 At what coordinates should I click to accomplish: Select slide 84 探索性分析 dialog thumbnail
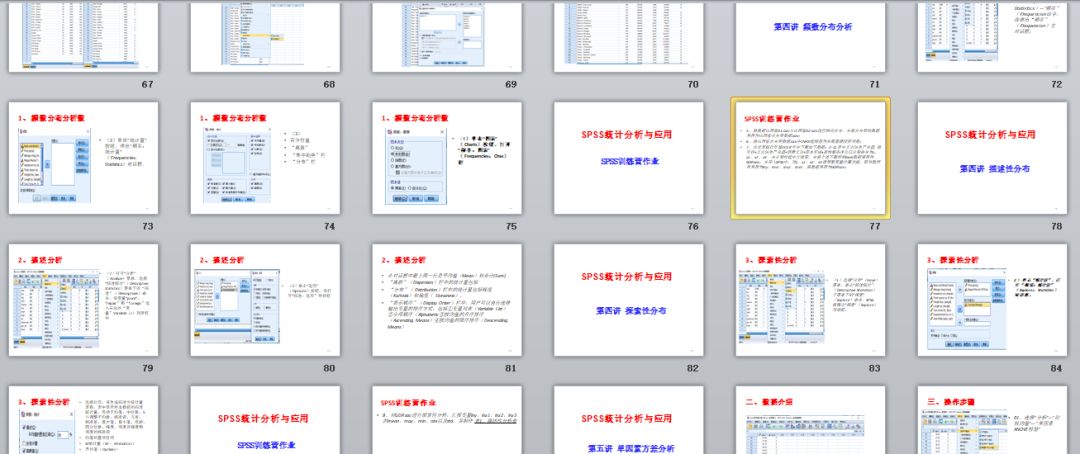coord(993,300)
